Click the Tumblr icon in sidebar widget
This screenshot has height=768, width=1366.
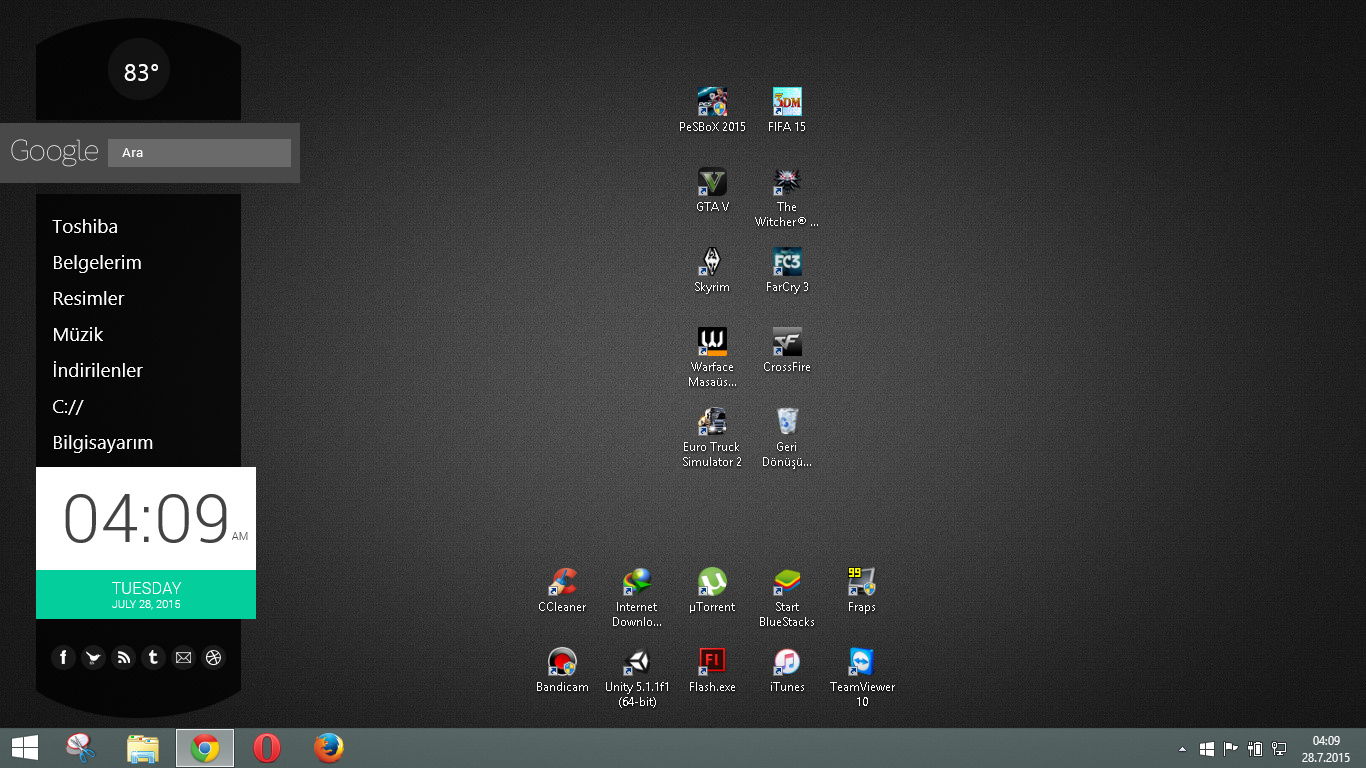tap(153, 657)
